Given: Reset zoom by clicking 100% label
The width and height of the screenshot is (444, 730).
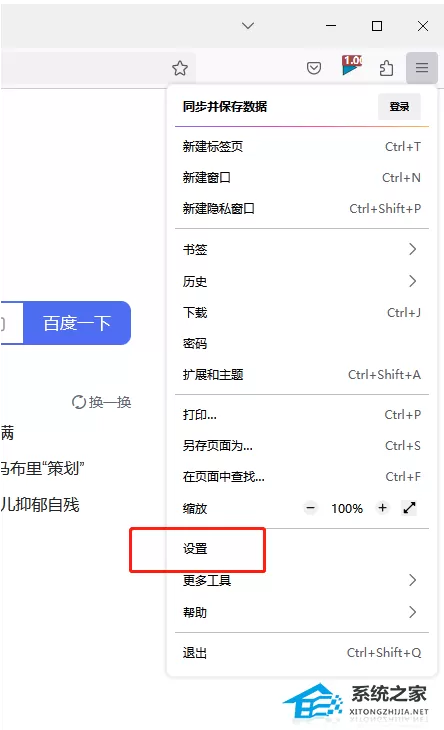Looking at the screenshot, I should point(347,508).
